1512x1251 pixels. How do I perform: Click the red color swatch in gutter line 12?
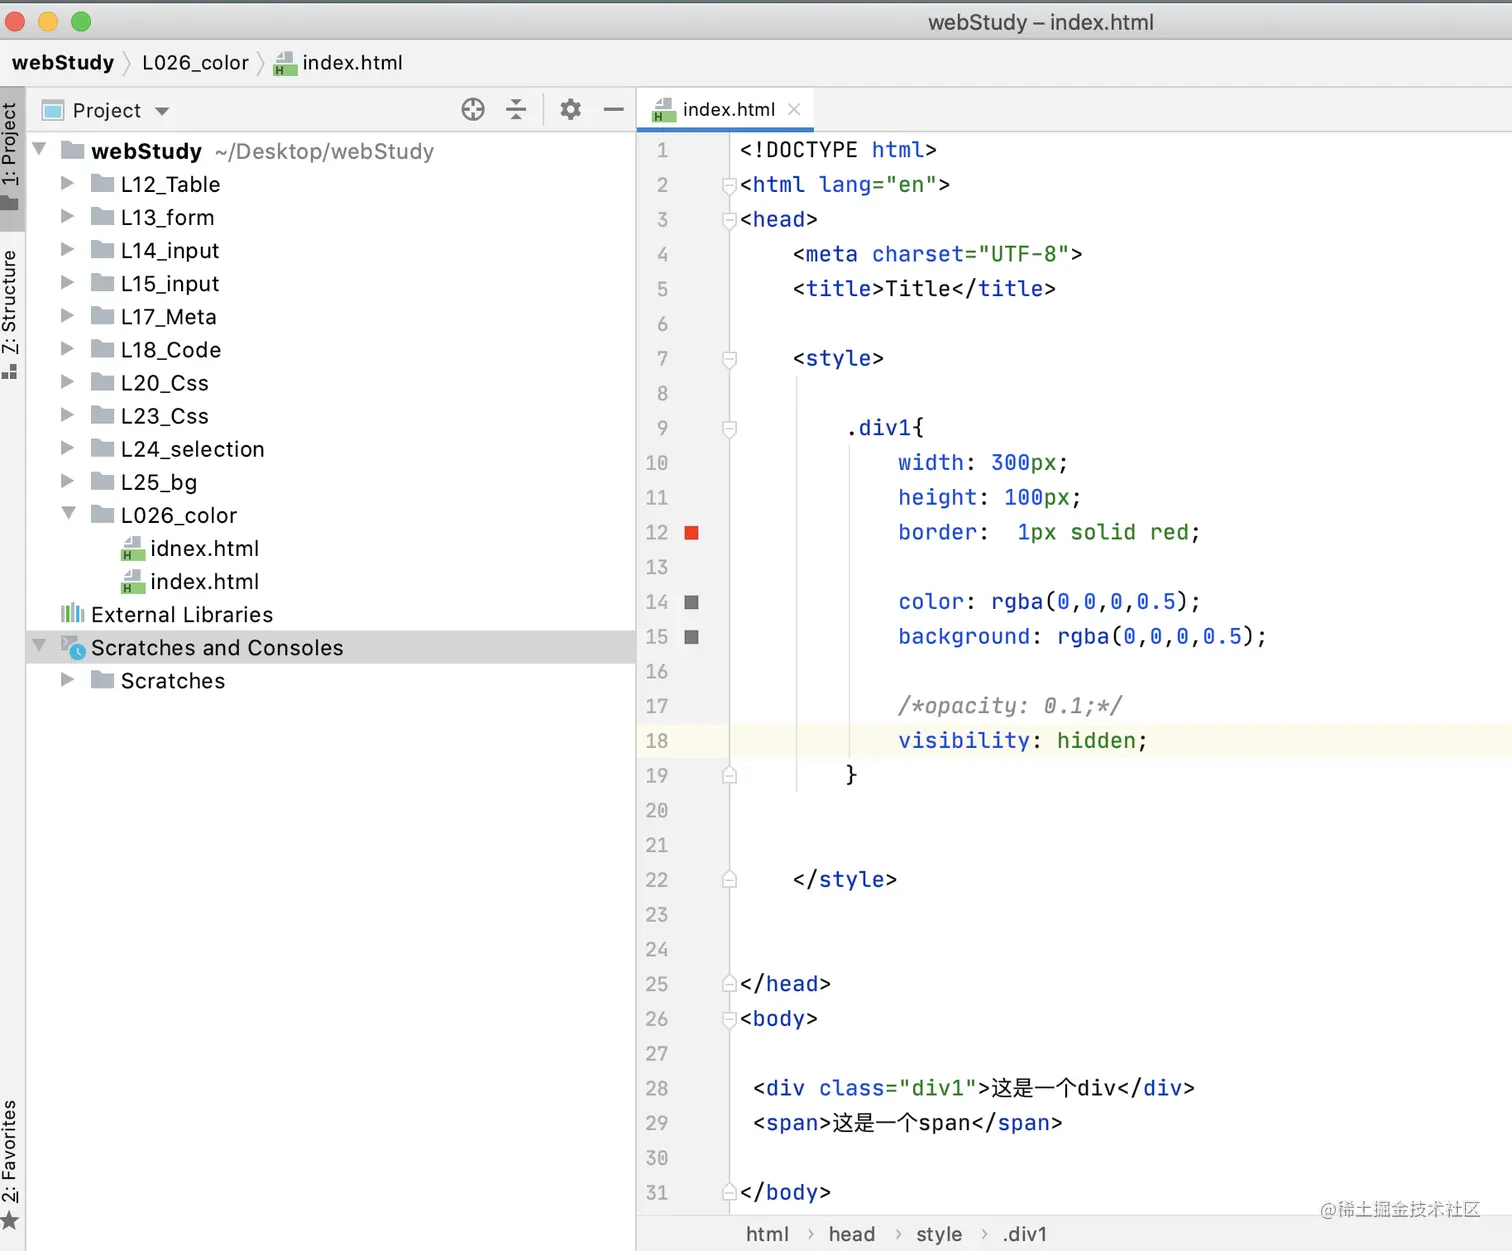691,533
